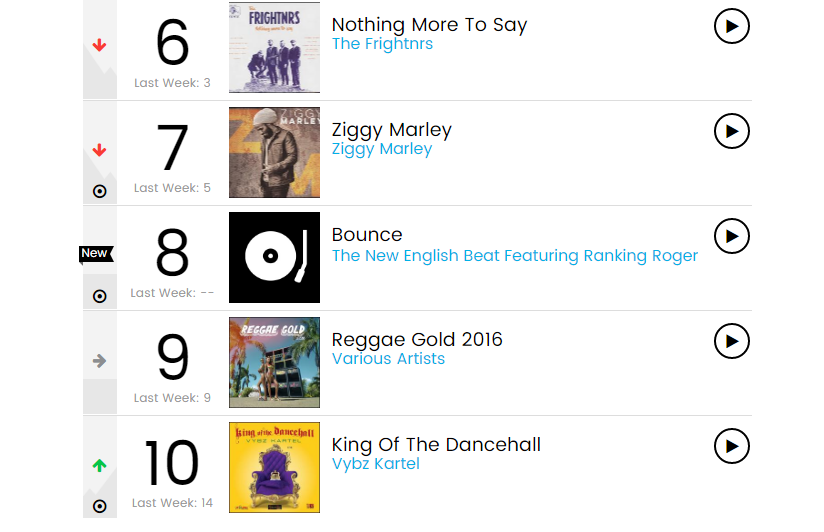The width and height of the screenshot is (824, 532).
Task: Open The New English Beat Featuring Ranking Roger
Action: (515, 256)
